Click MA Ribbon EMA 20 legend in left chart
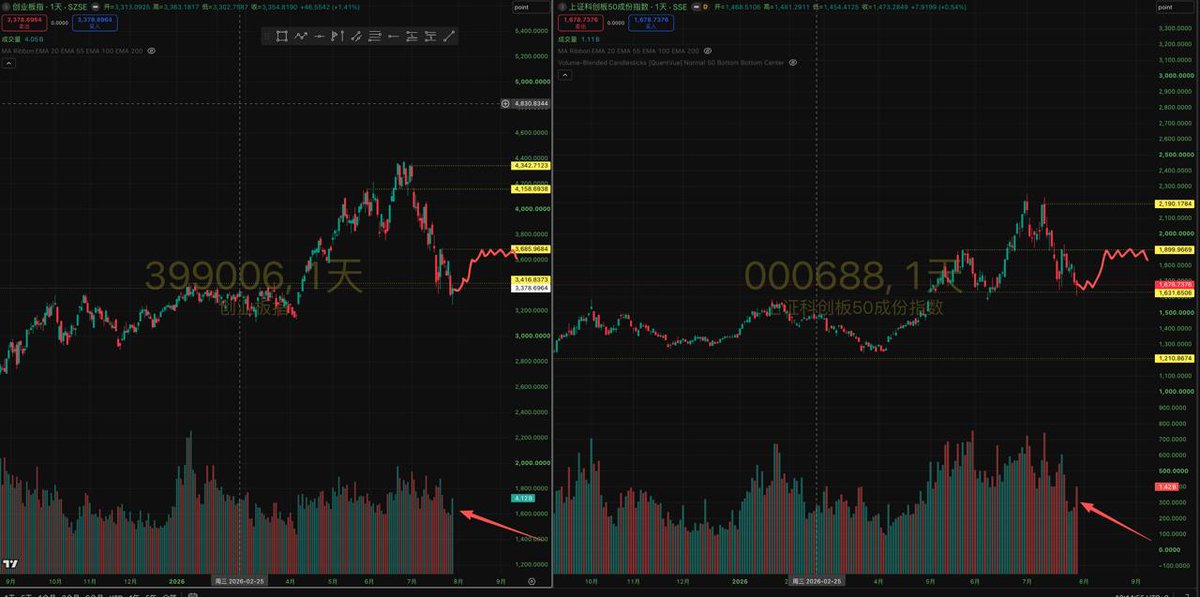Viewport: 1200px width, 597px height. click(x=72, y=49)
